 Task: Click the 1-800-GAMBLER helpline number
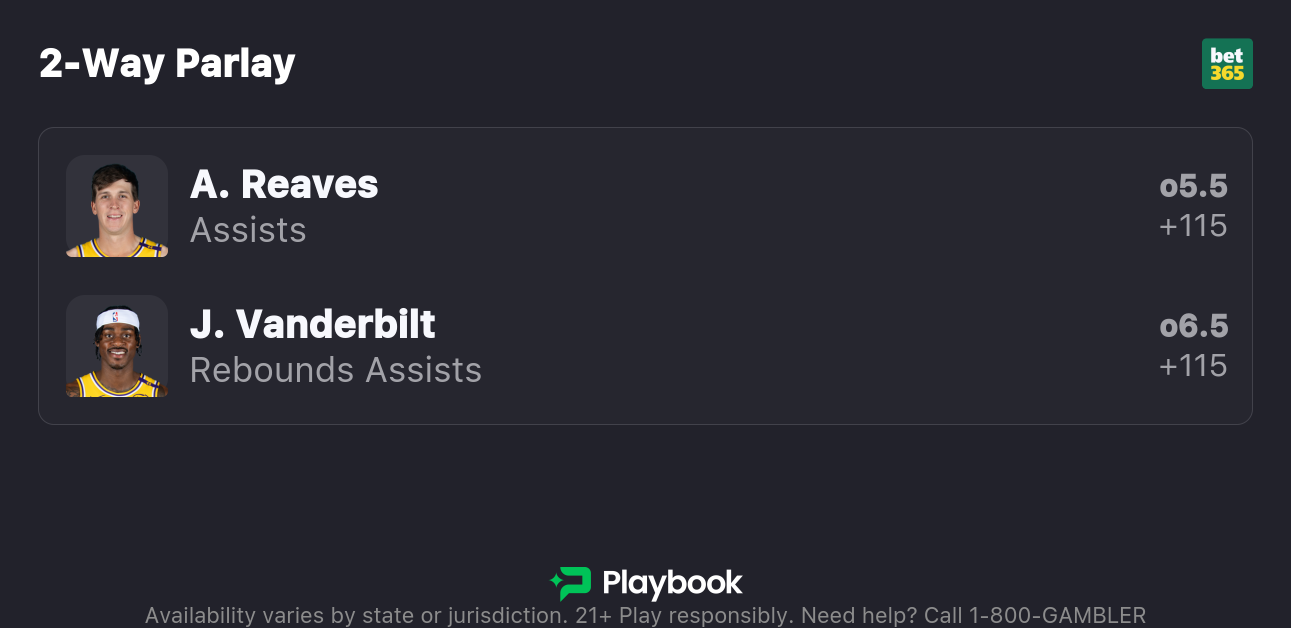[1057, 615]
